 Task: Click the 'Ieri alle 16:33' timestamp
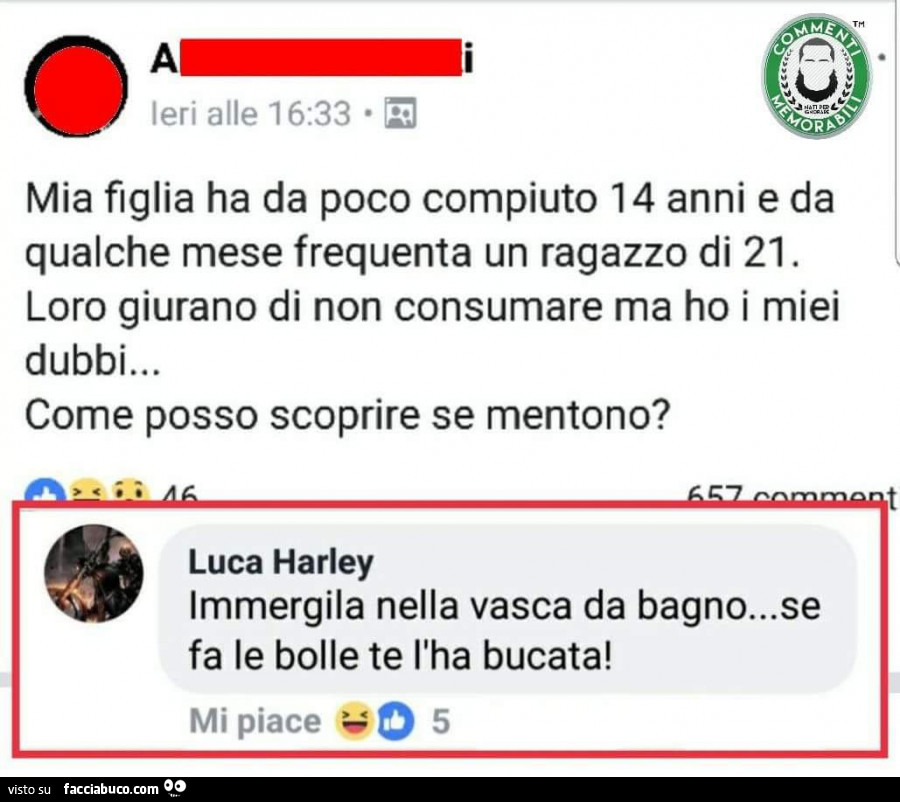coord(250,113)
